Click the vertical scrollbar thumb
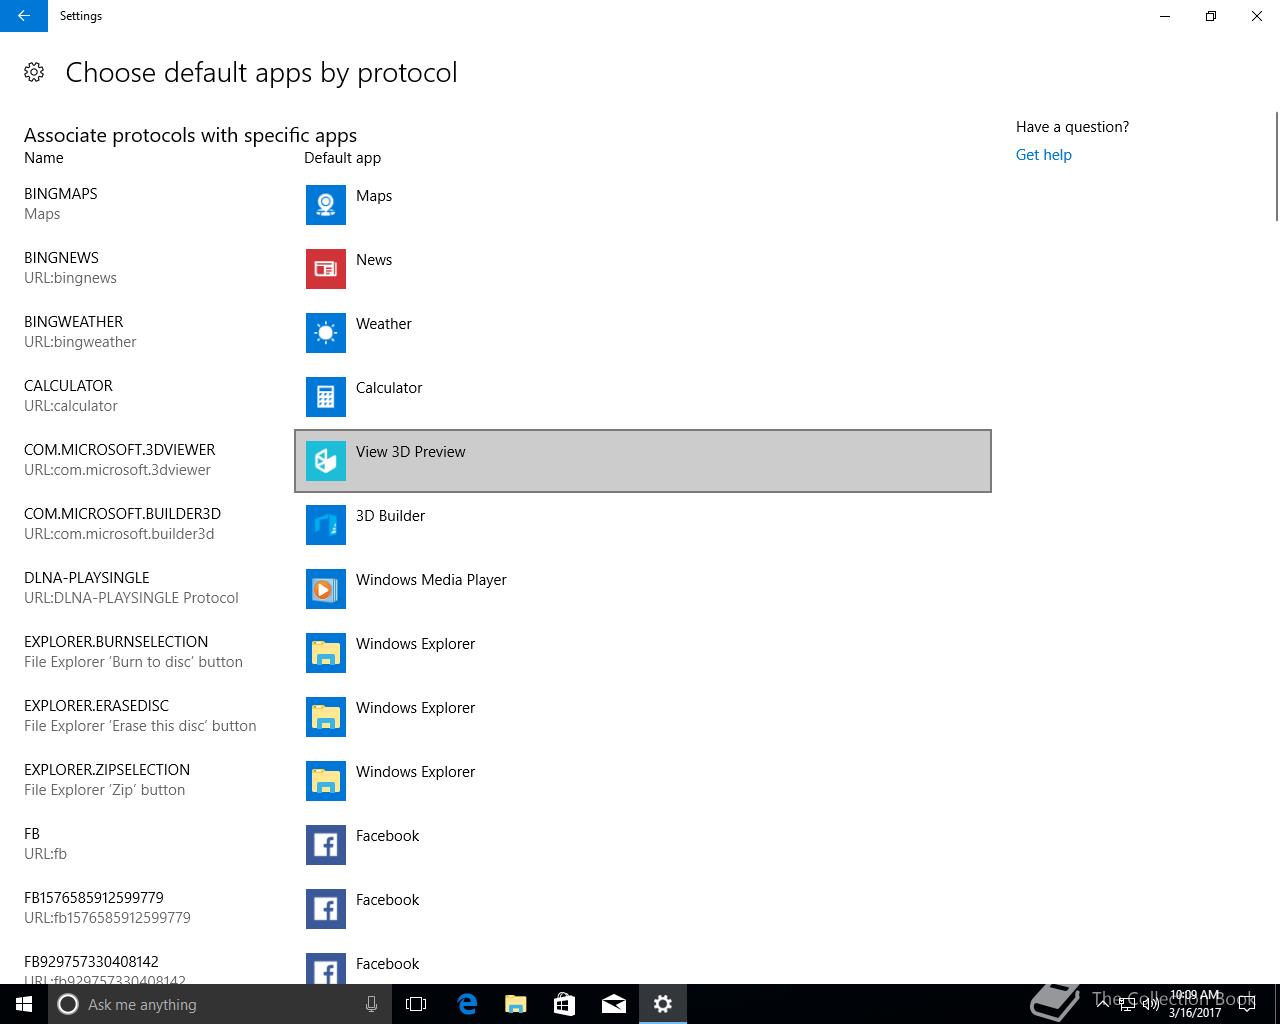Image resolution: width=1280 pixels, height=1024 pixels. click(1276, 166)
